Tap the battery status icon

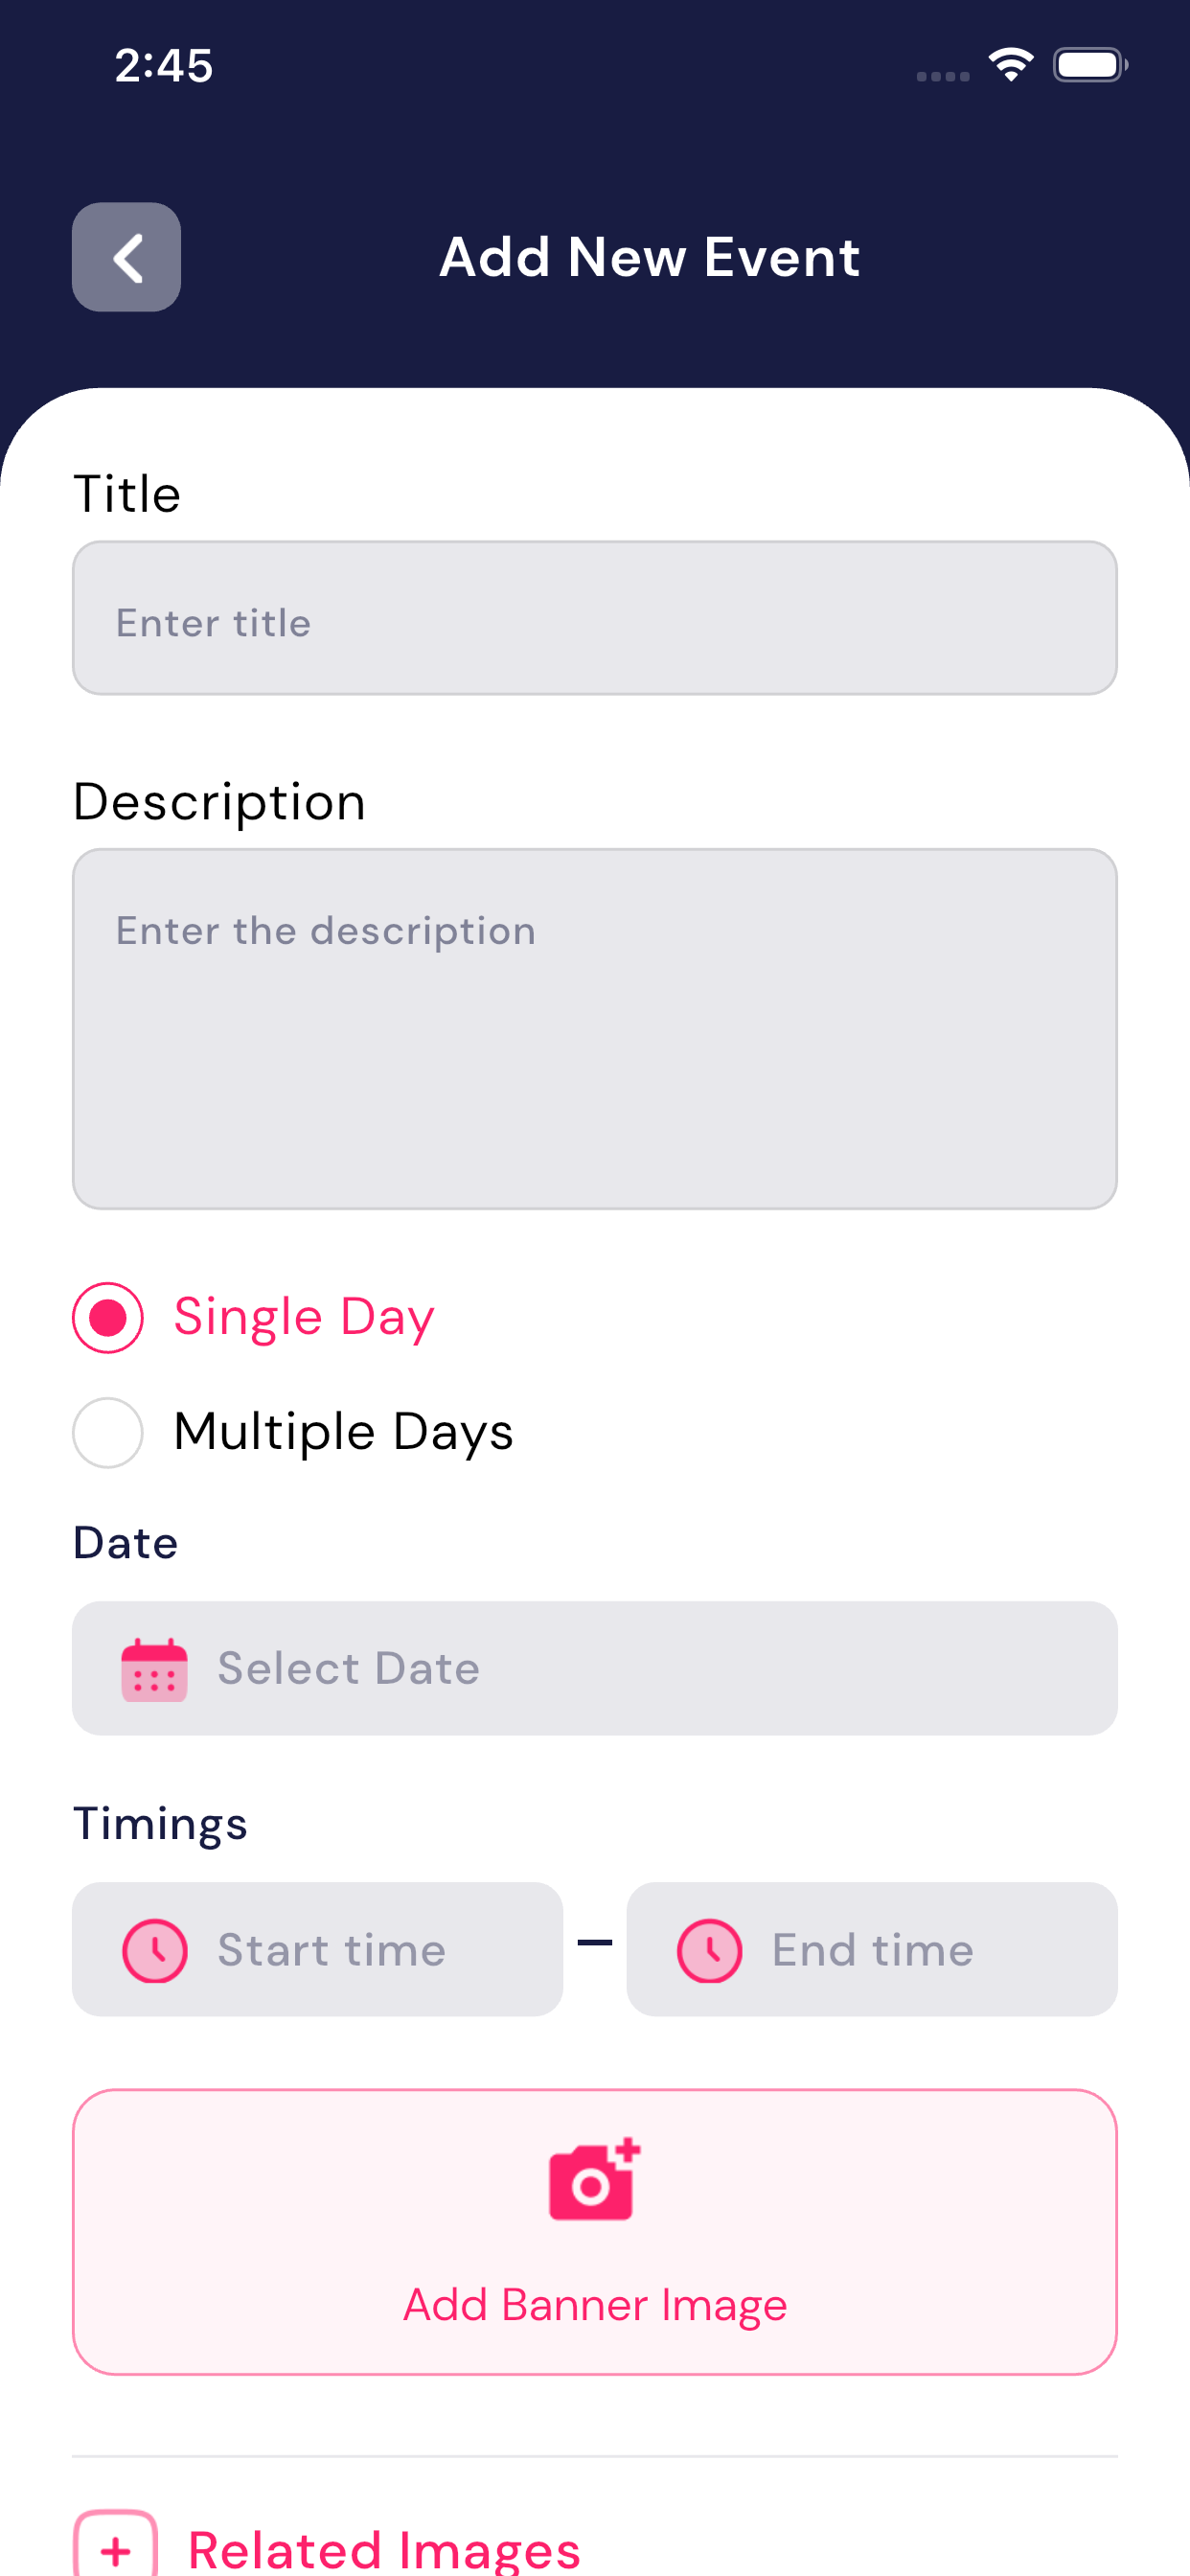[x=1089, y=66]
